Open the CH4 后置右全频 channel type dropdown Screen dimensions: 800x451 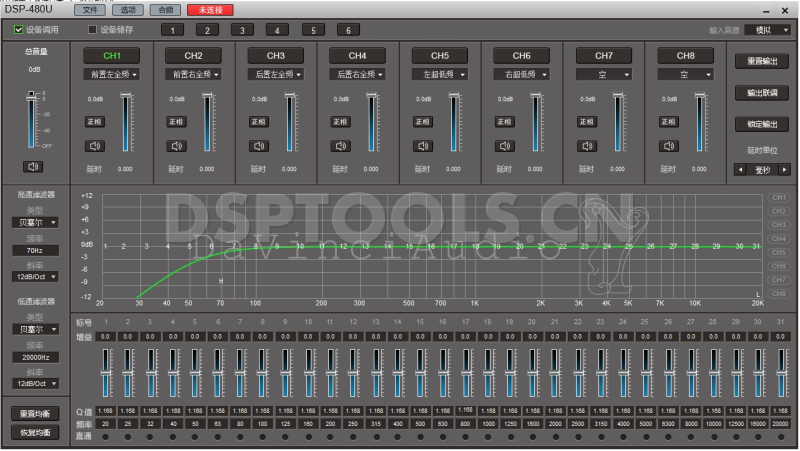tap(357, 74)
